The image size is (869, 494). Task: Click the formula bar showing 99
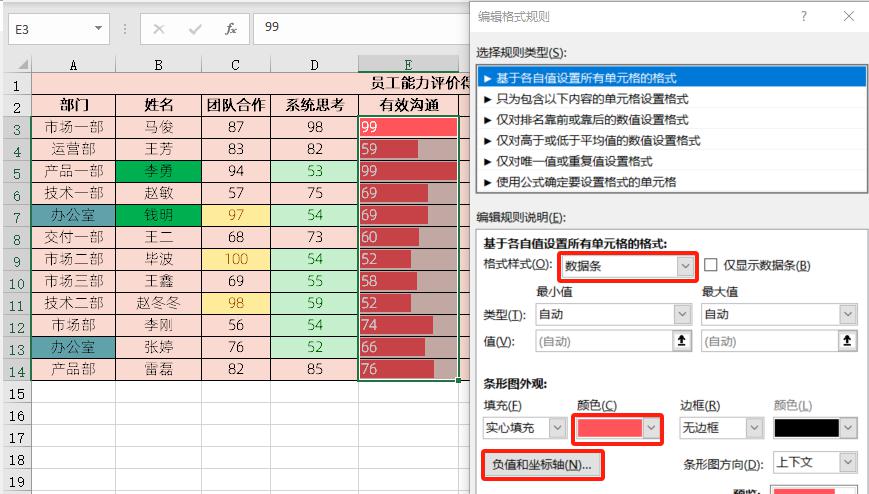click(361, 29)
